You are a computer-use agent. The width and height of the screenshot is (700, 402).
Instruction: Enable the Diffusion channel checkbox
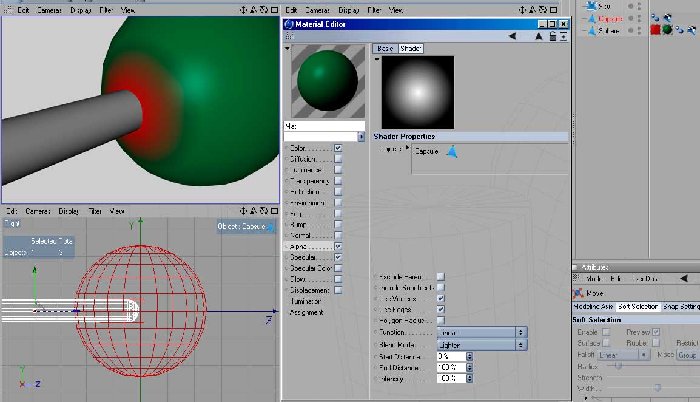point(338,159)
